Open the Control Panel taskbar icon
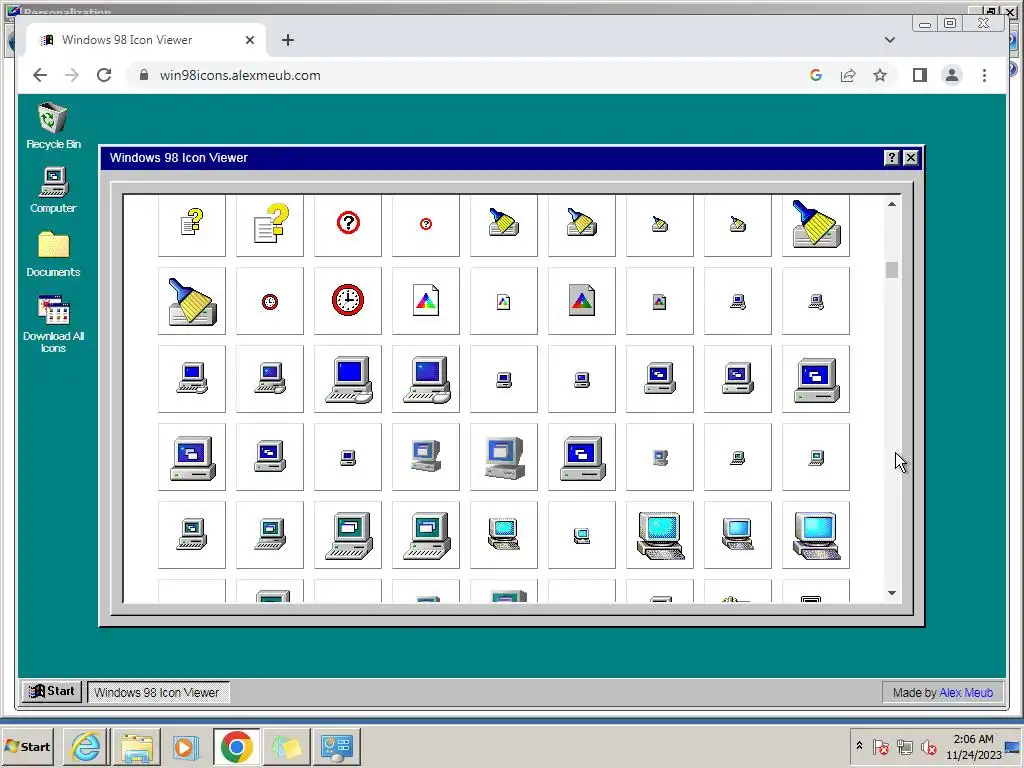The width and height of the screenshot is (1024, 768). 337,746
